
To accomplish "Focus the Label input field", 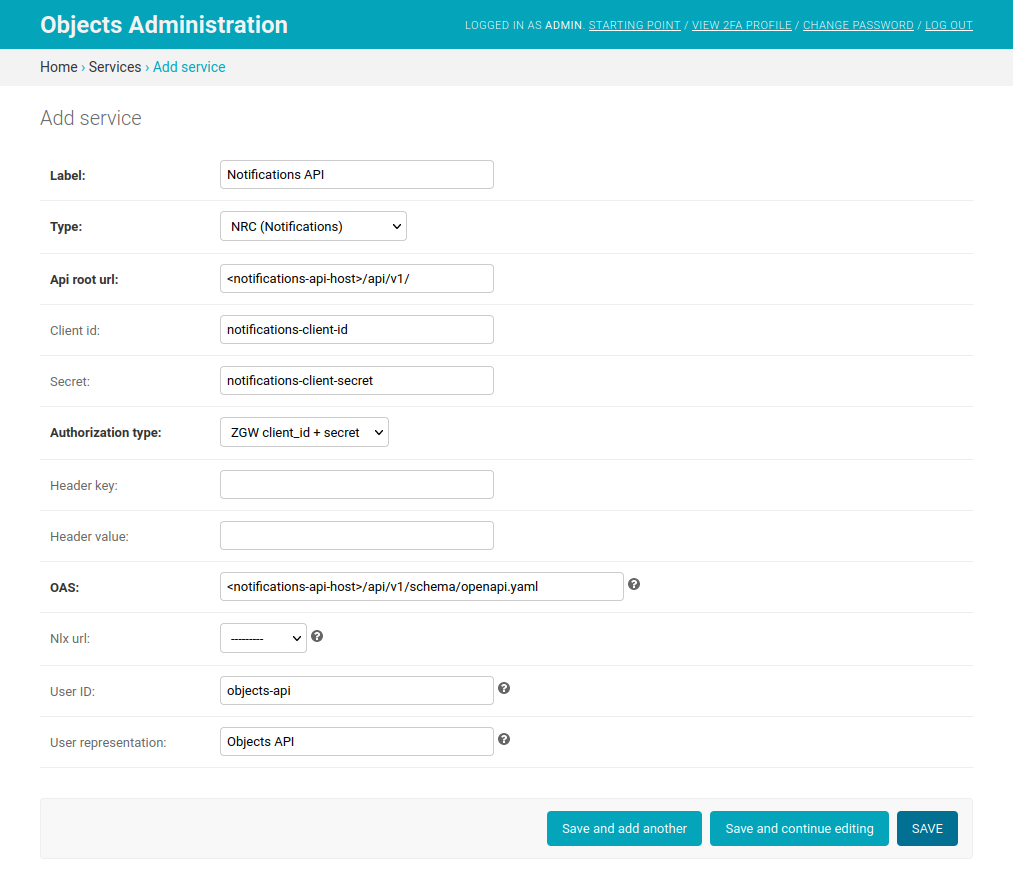I will (357, 175).
